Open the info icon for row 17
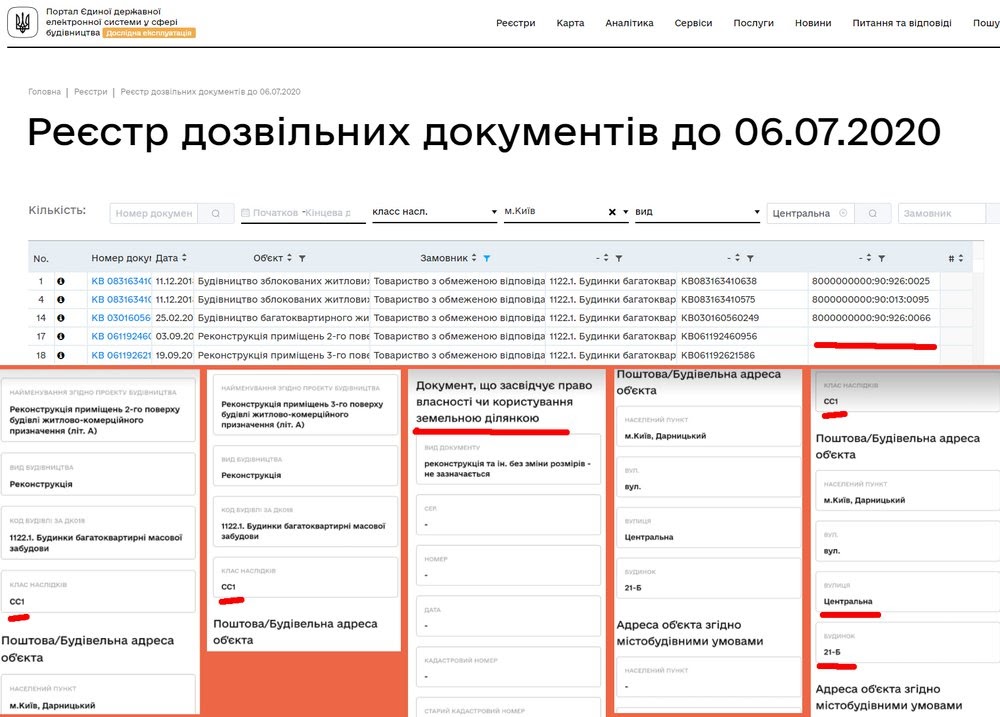 [61, 336]
